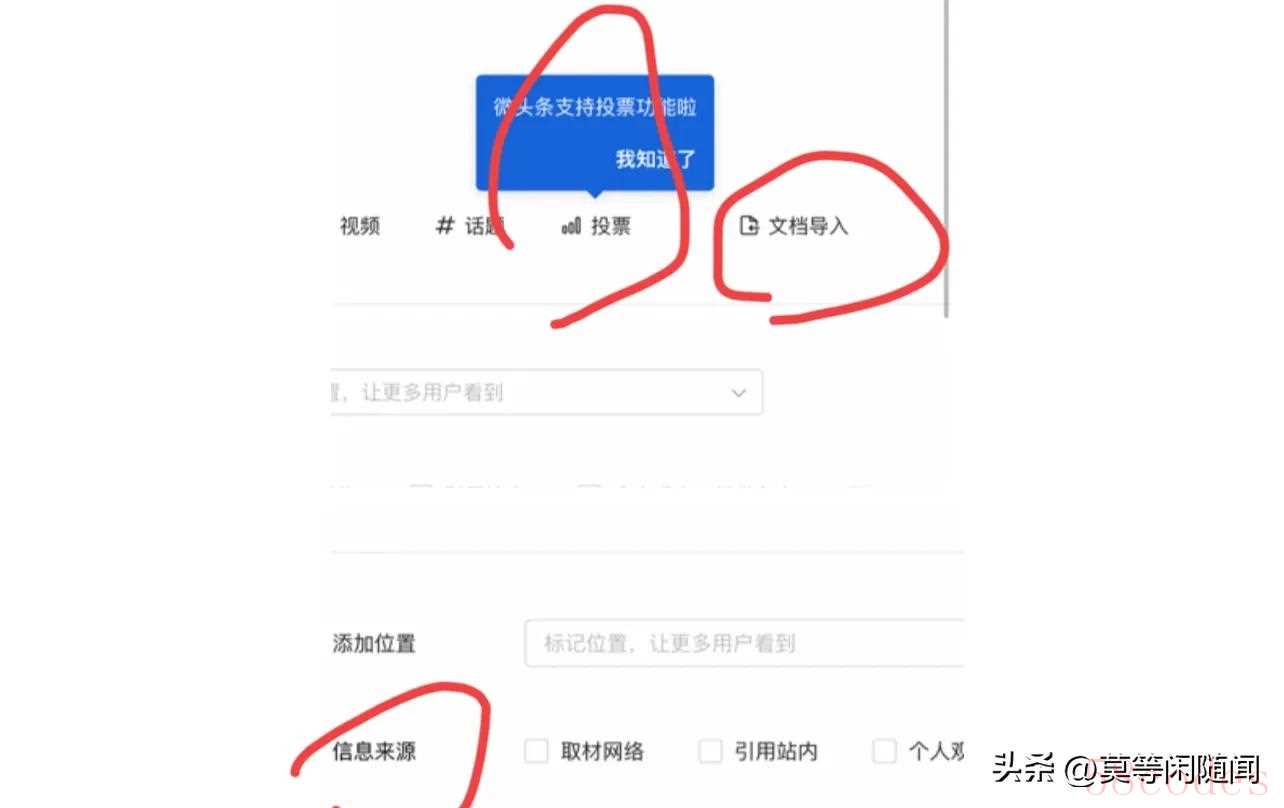Image resolution: width=1284 pixels, height=808 pixels.
Task: Dismiss the tooltip with 我知道了
Action: [656, 158]
